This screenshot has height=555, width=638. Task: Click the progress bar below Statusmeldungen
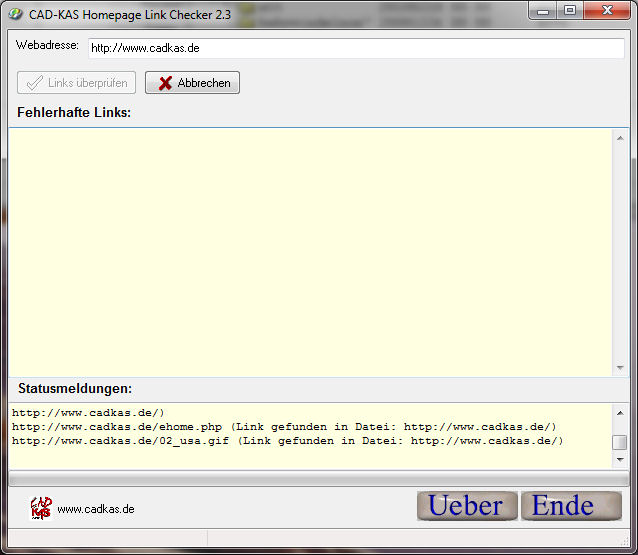(x=319, y=479)
